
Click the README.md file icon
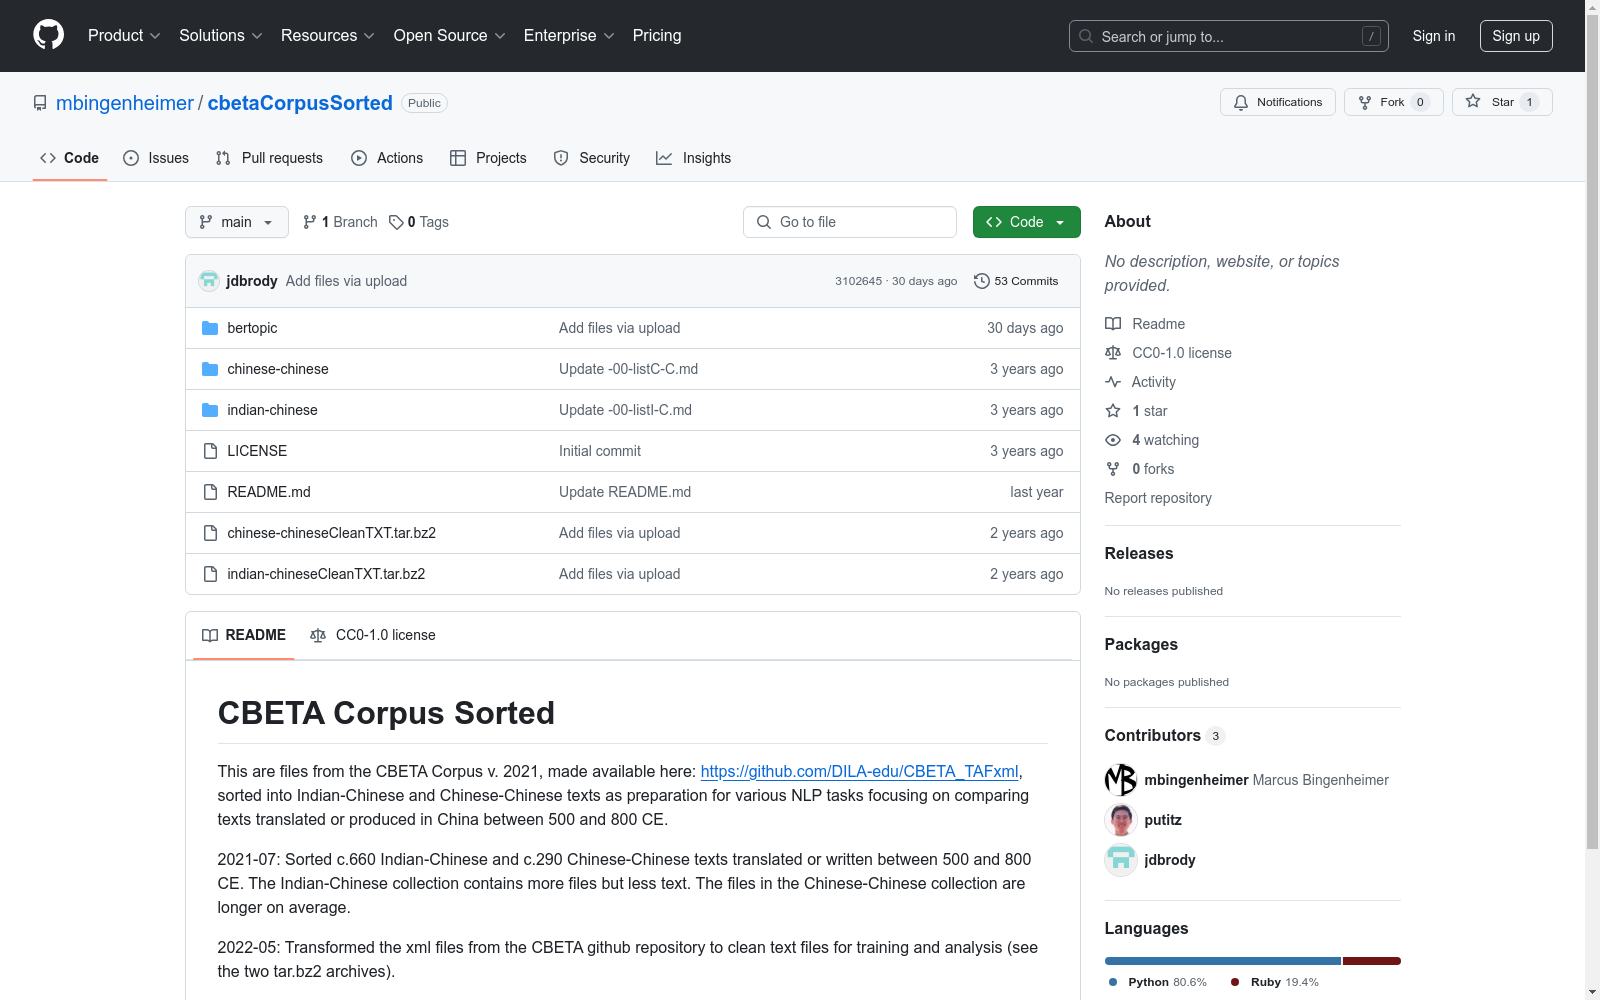[210, 492]
